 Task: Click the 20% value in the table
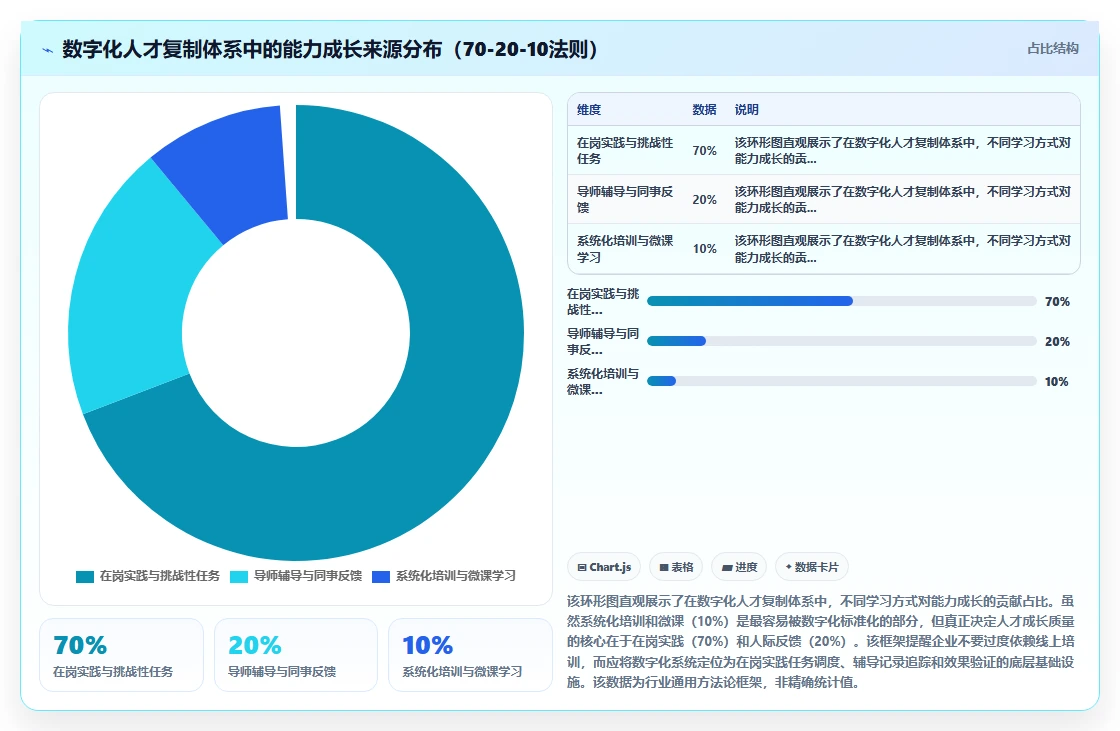[x=704, y=199]
